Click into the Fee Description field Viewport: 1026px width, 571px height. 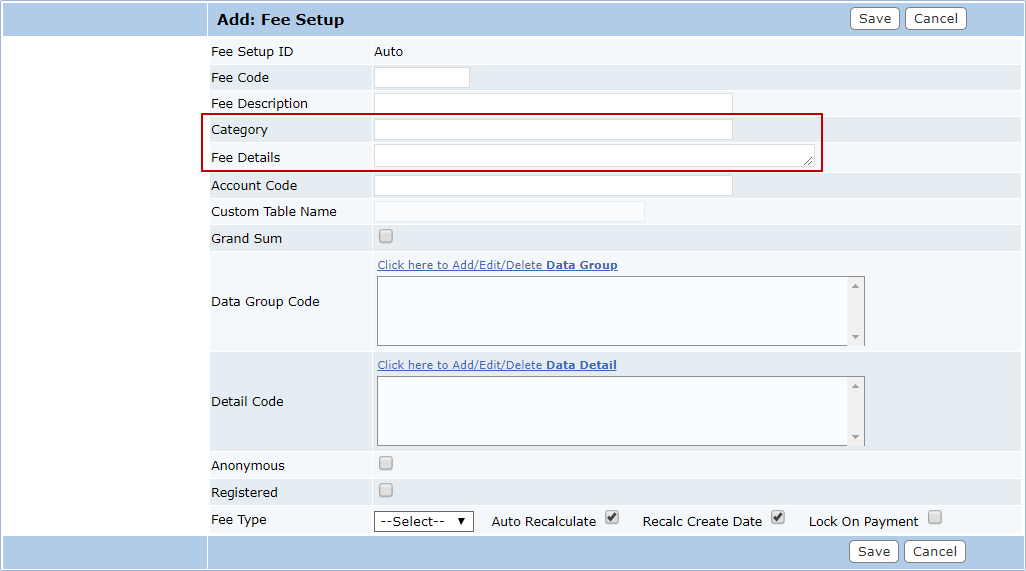click(x=553, y=104)
